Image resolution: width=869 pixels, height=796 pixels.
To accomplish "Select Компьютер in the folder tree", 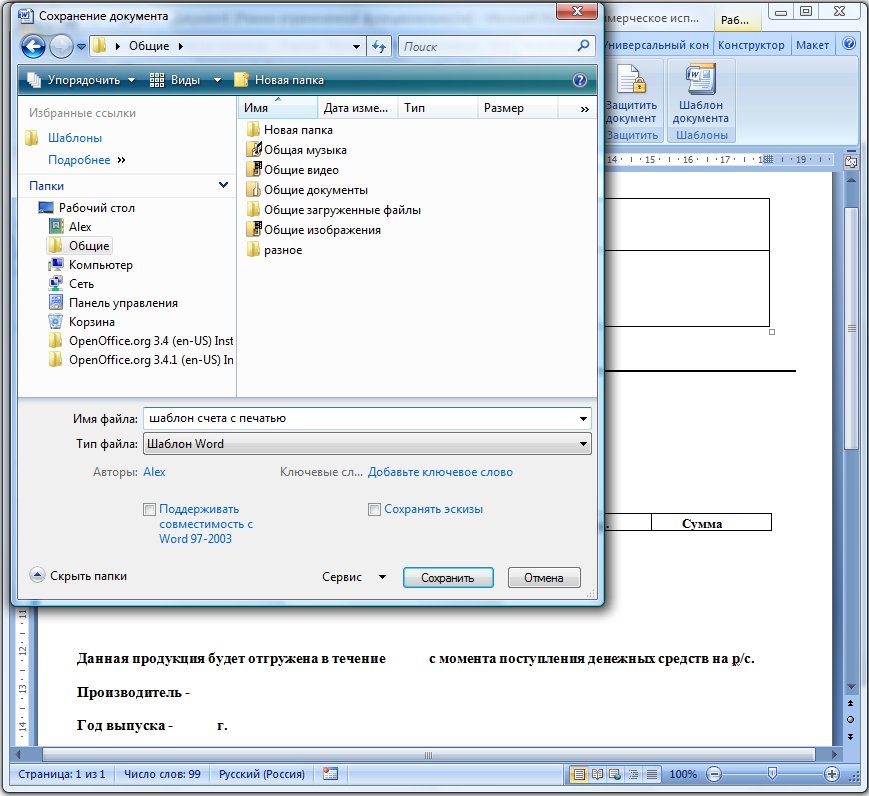I will [x=91, y=265].
